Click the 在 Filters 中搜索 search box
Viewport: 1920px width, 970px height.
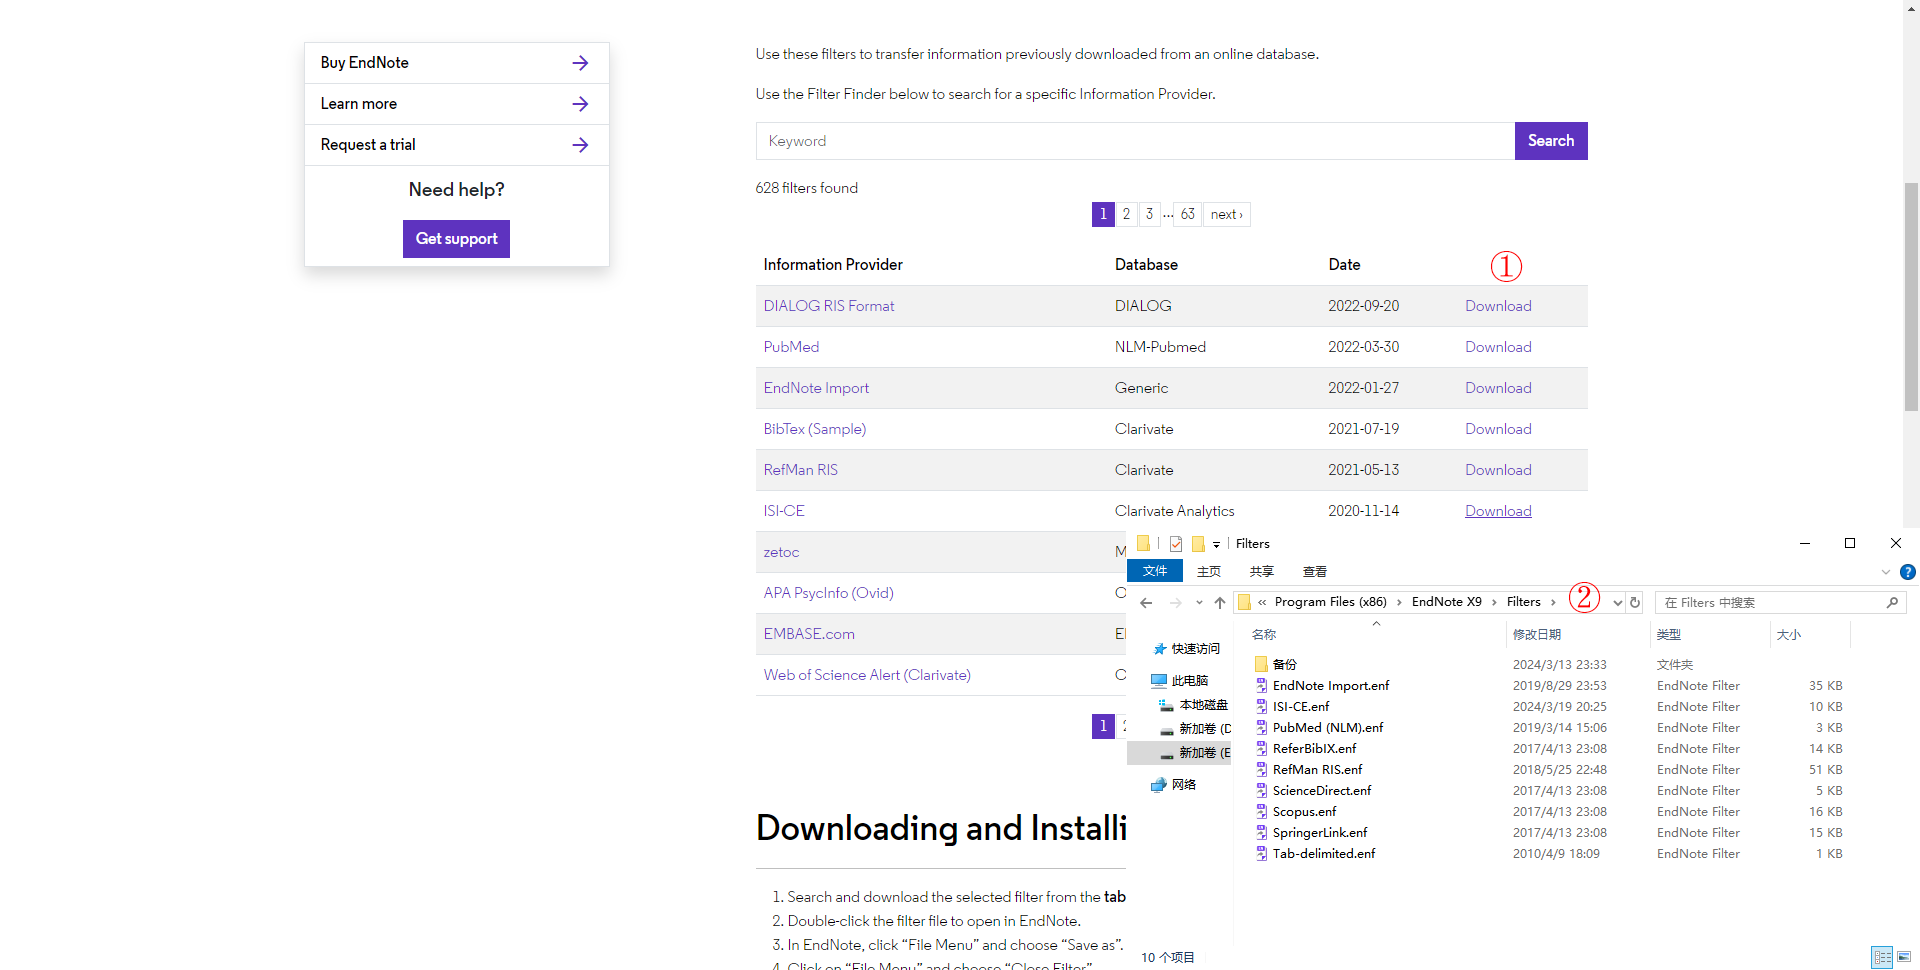click(1780, 602)
